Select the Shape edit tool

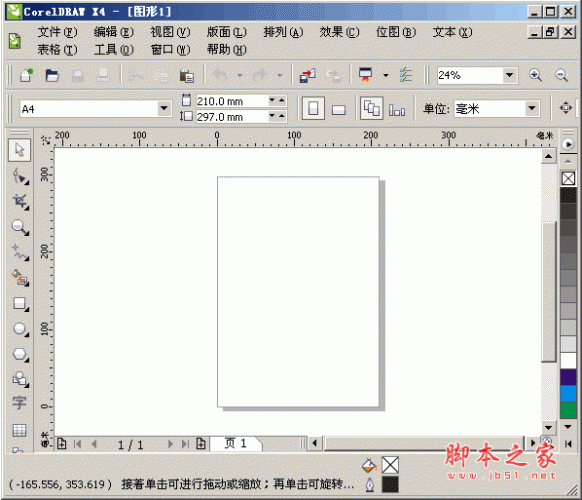coord(20,176)
